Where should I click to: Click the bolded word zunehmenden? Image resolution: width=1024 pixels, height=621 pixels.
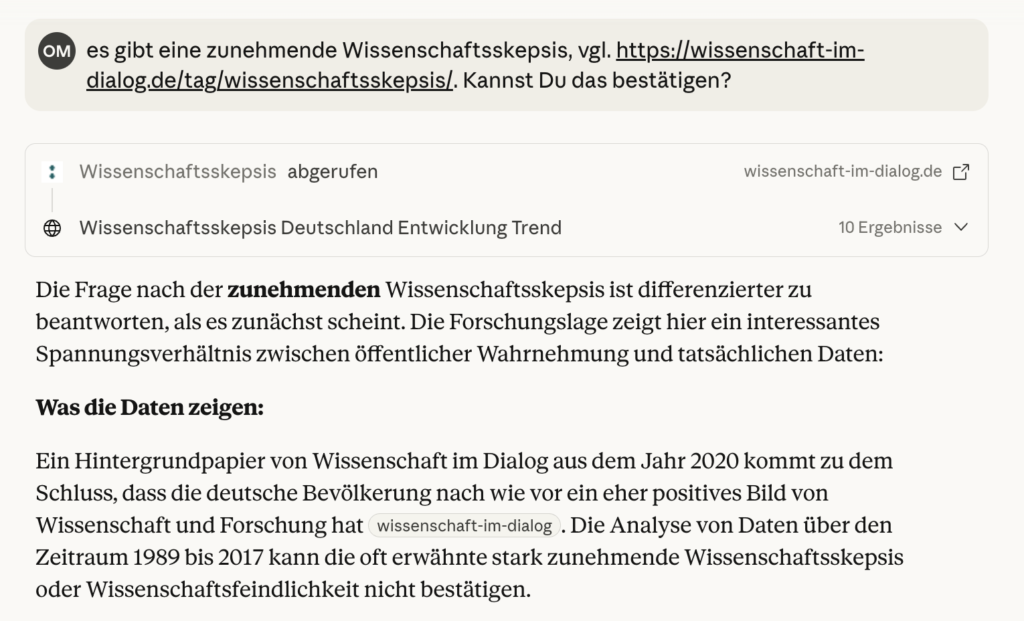[x=303, y=289]
